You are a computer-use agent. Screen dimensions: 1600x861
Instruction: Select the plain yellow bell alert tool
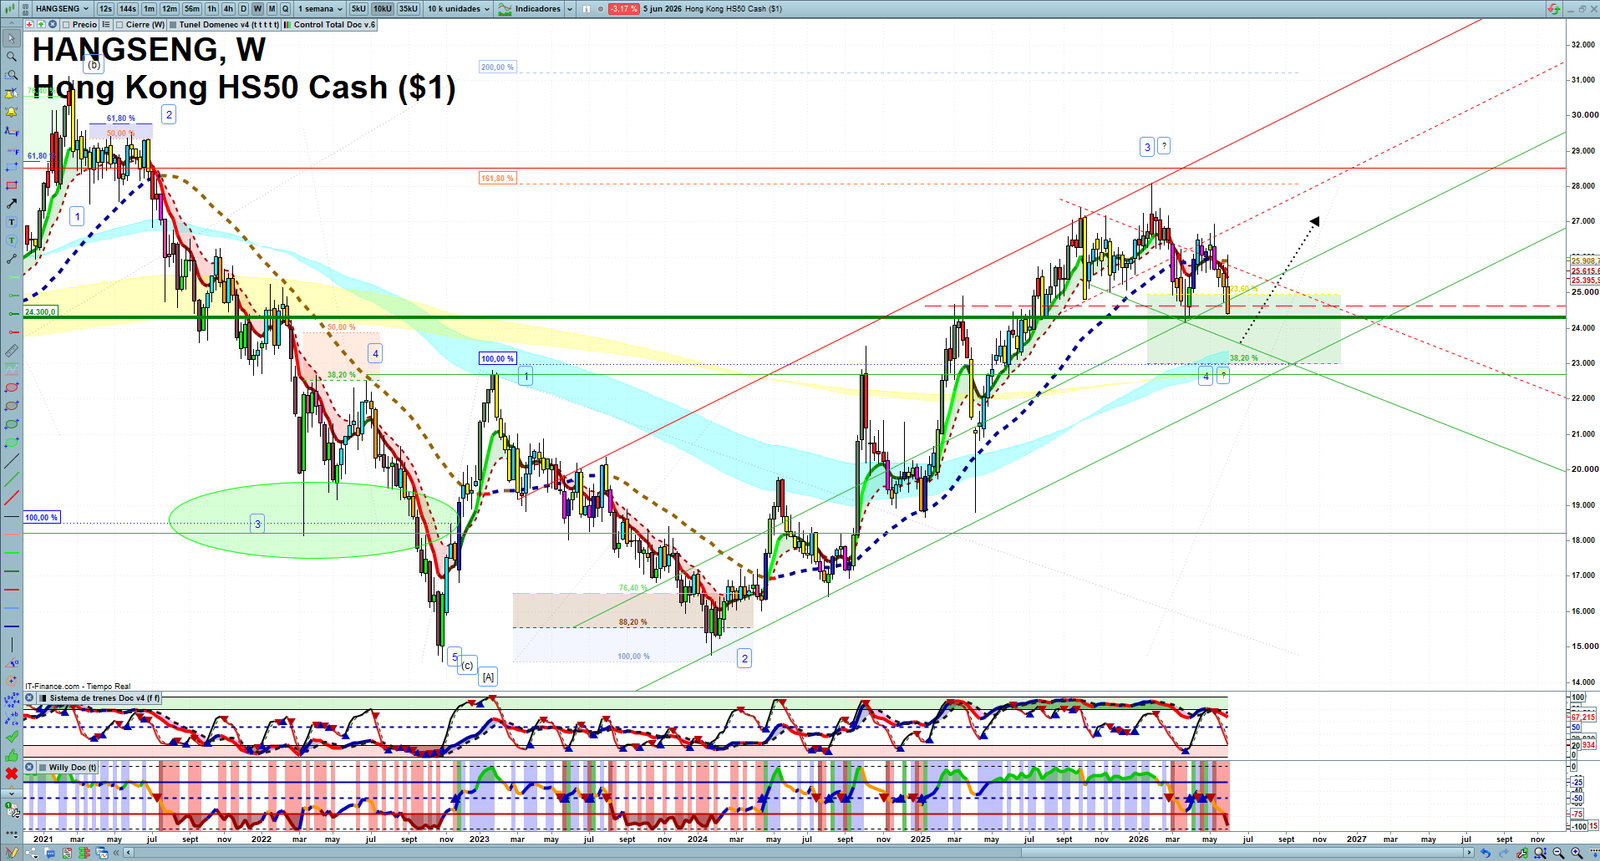click(x=12, y=112)
